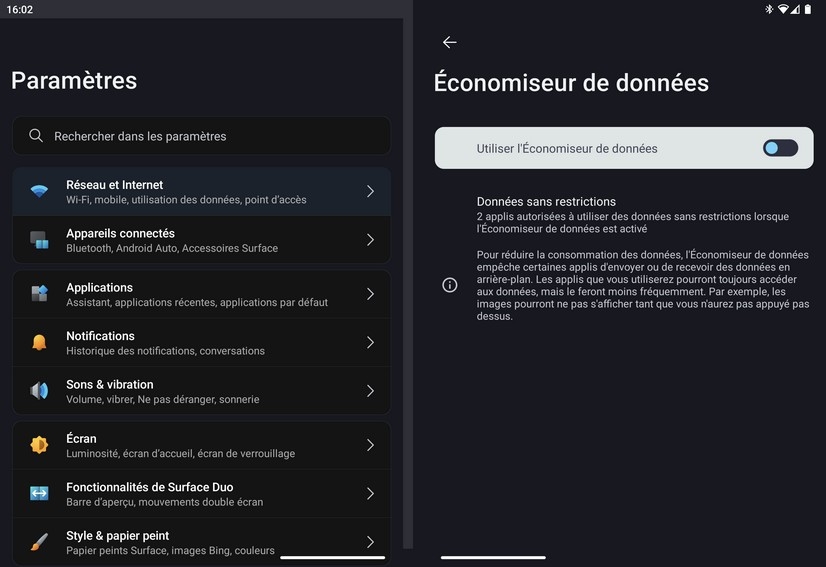Expand Sons & vibration chevron
The image size is (826, 567).
click(x=370, y=391)
